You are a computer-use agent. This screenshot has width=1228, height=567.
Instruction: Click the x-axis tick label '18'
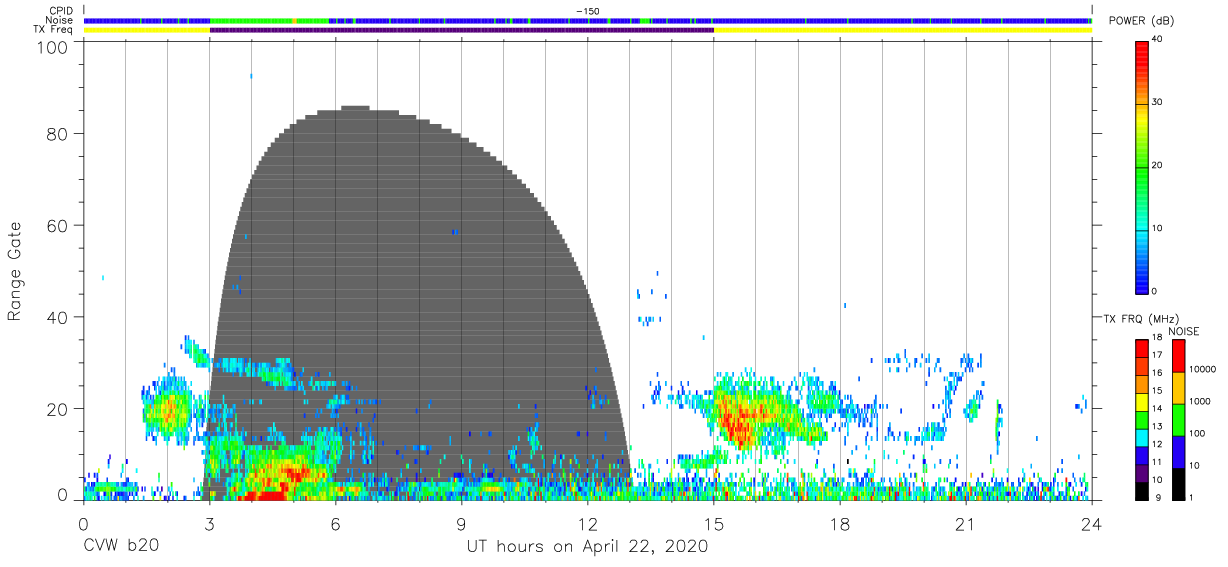[840, 524]
